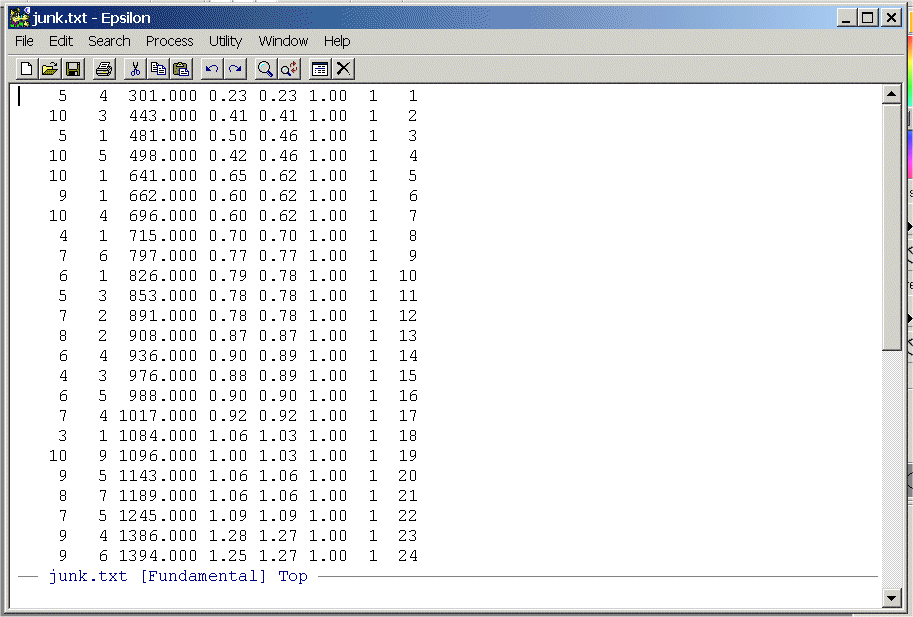
Task: Cut selection with the scissors icon
Action: coord(135,69)
